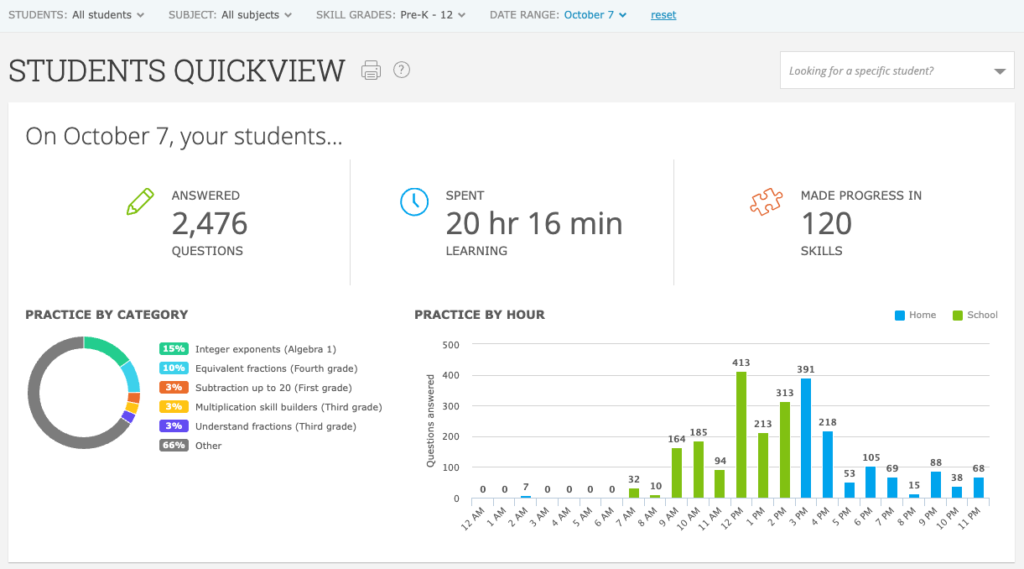The width and height of the screenshot is (1024, 569).
Task: Open the help question mark icon
Action: (402, 70)
